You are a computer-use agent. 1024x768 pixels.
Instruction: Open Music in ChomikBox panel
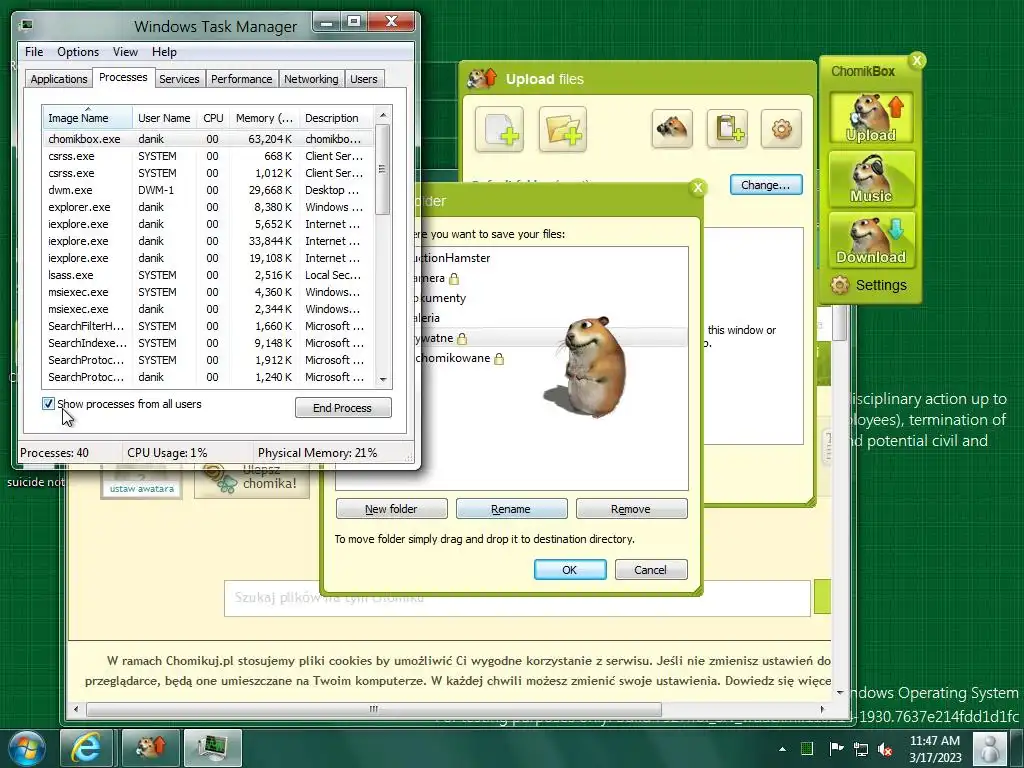(871, 179)
